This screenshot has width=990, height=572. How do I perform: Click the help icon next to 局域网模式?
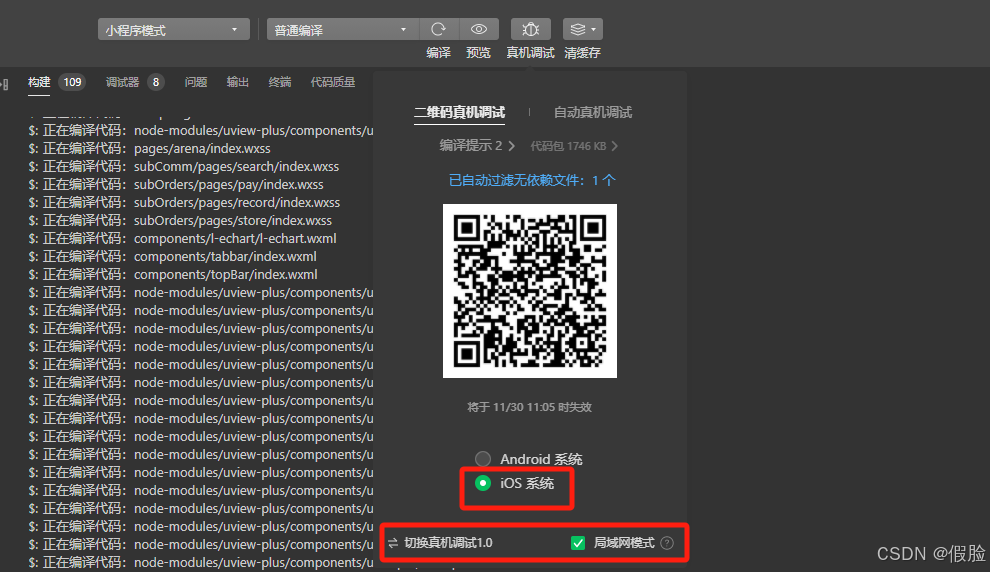667,543
